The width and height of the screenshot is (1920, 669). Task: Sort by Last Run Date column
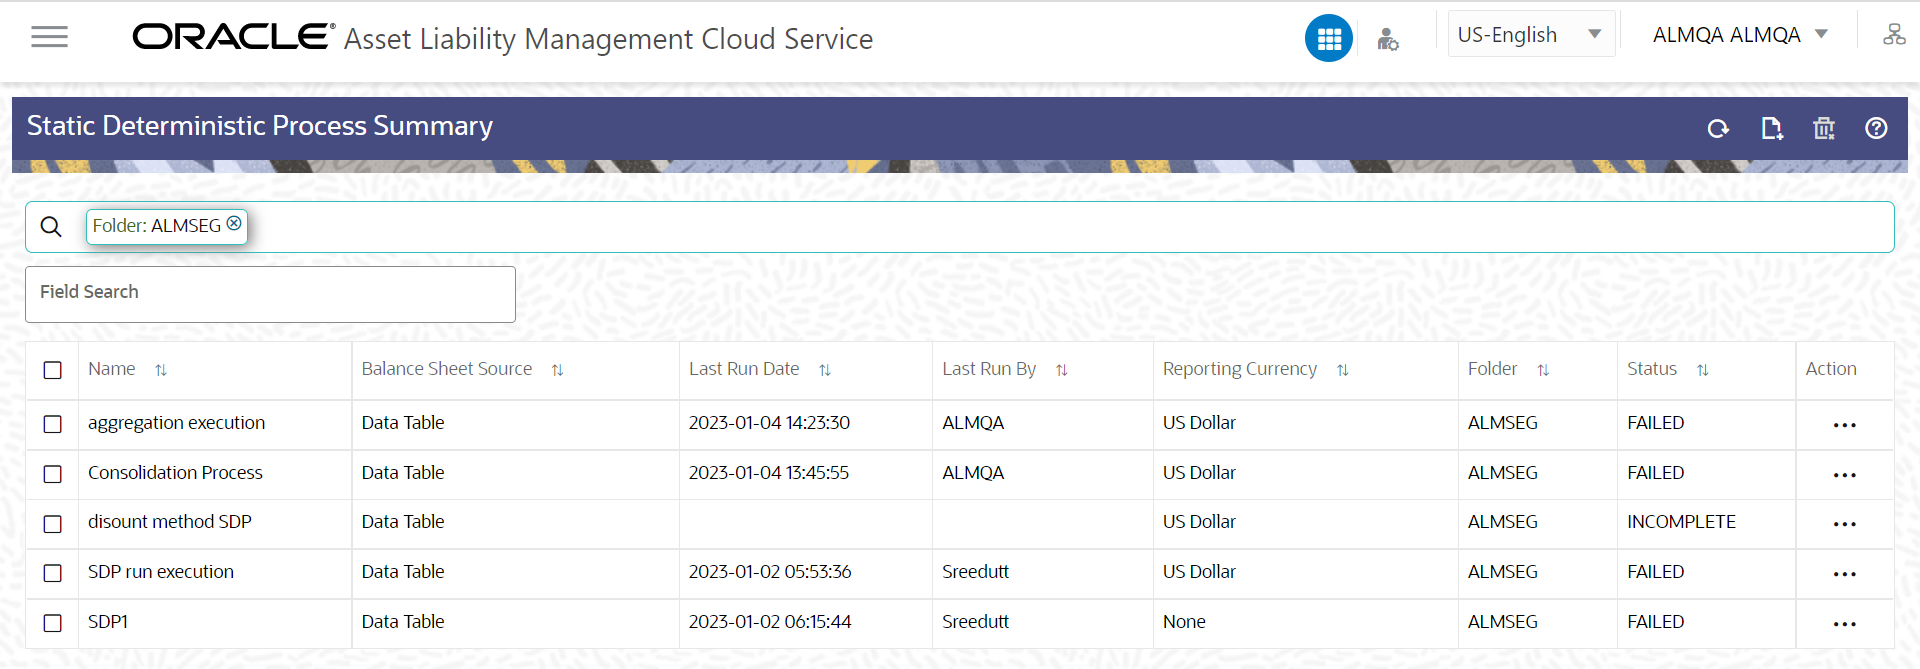pos(825,370)
